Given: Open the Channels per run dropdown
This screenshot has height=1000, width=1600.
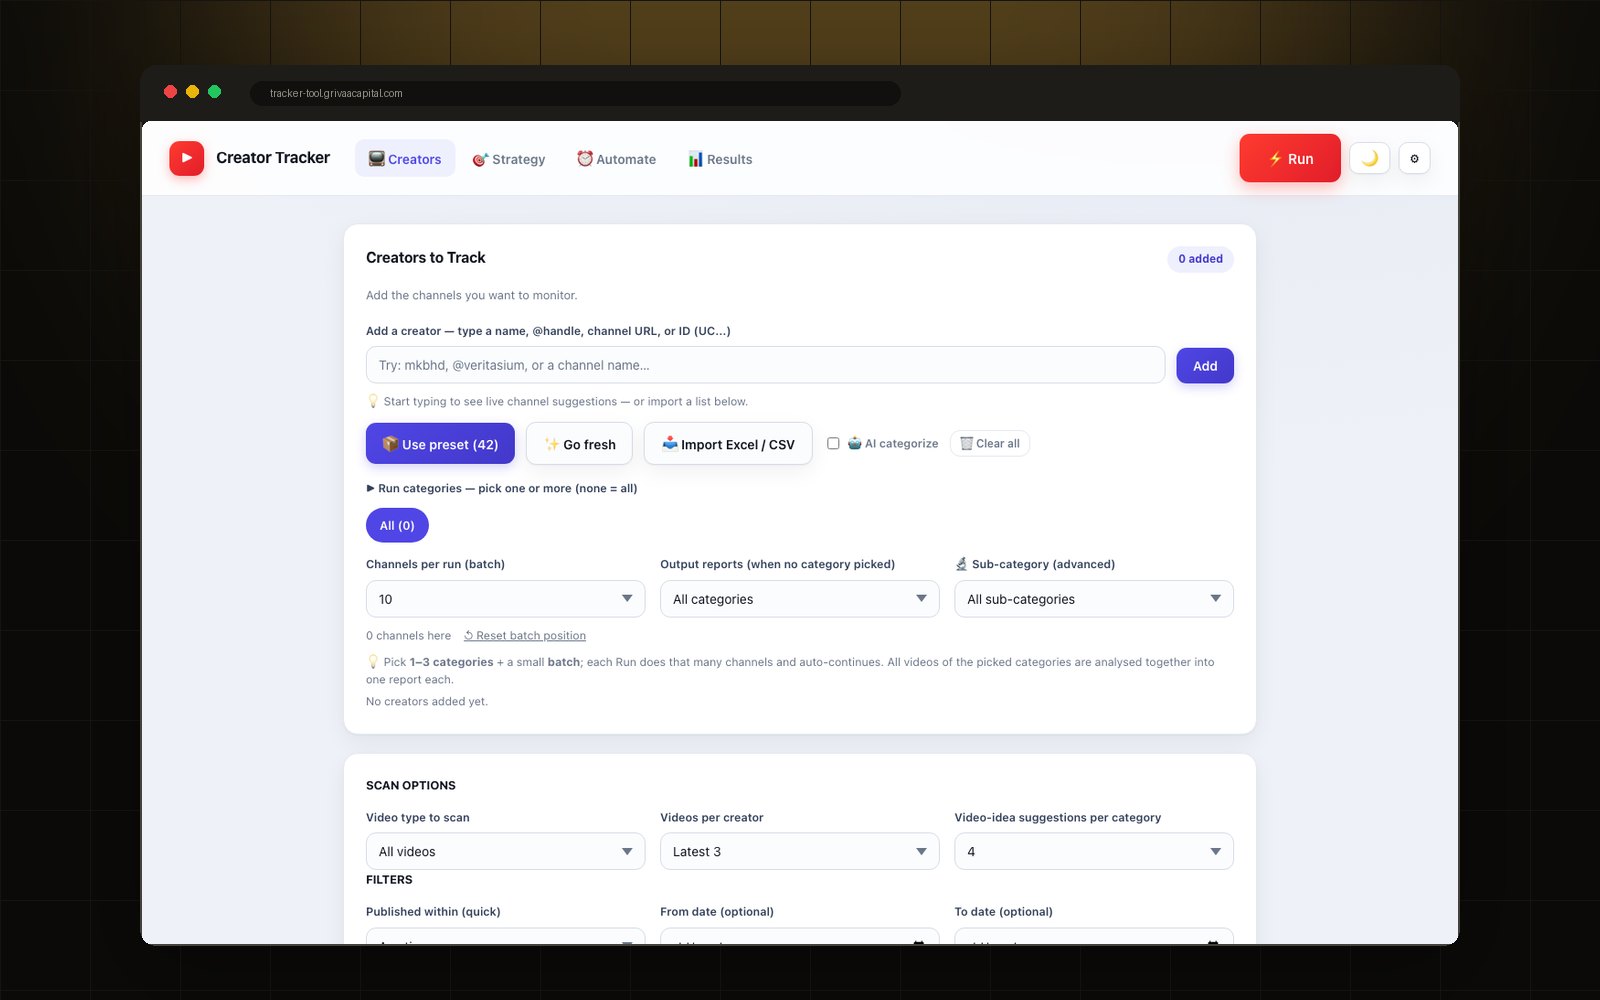Looking at the screenshot, I should [x=505, y=599].
